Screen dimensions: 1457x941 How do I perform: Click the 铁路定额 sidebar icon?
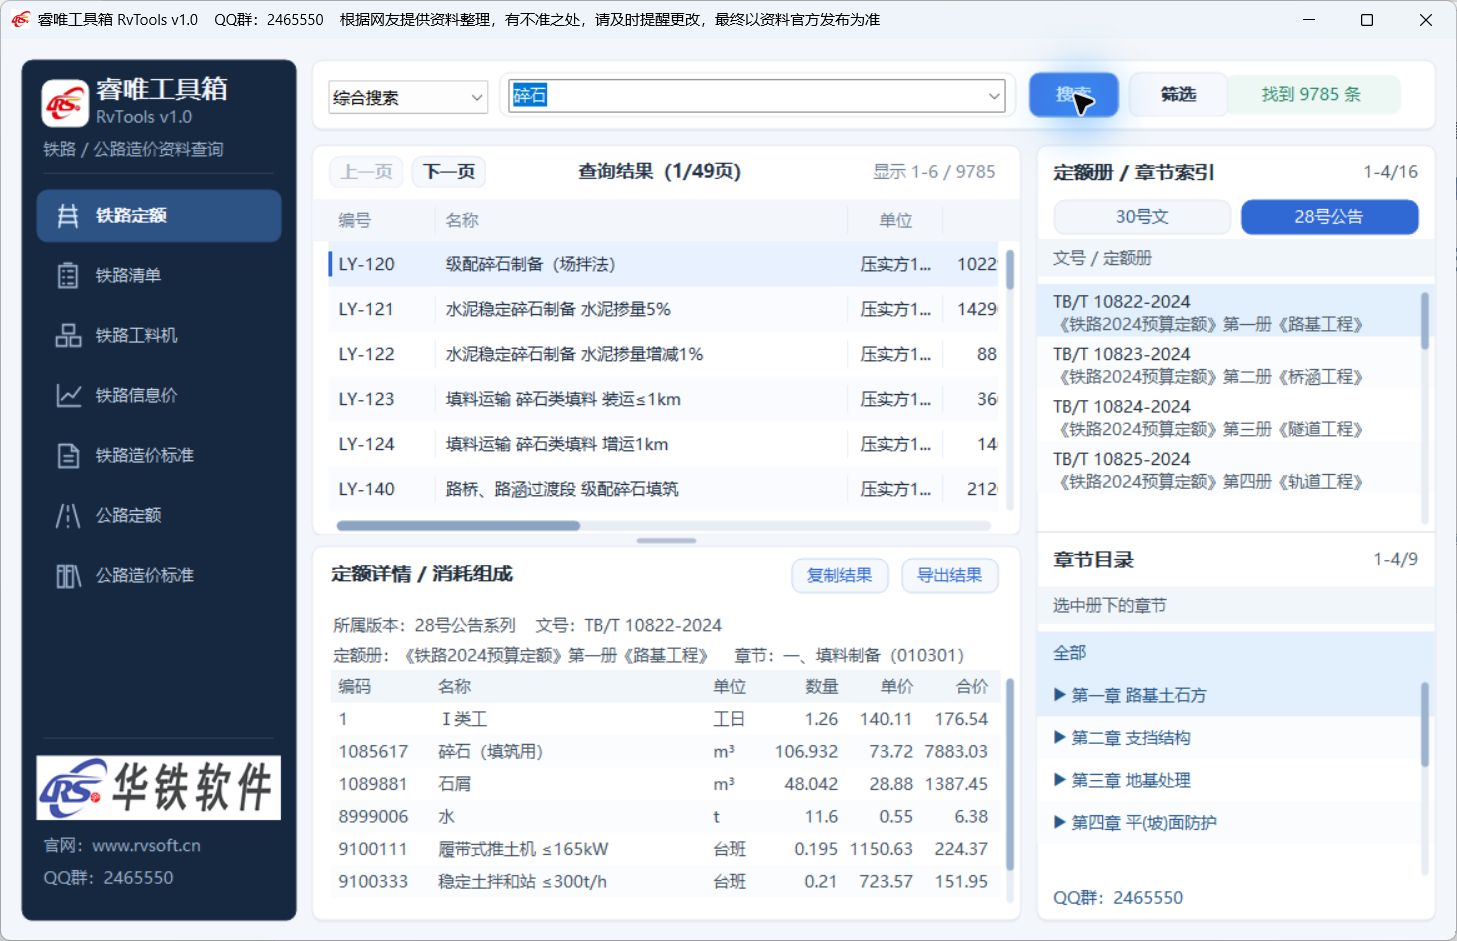(x=68, y=215)
